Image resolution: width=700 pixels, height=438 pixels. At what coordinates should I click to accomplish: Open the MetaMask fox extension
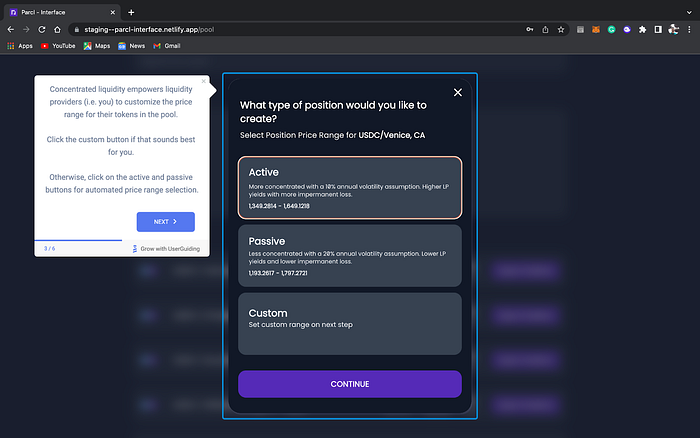tap(596, 29)
